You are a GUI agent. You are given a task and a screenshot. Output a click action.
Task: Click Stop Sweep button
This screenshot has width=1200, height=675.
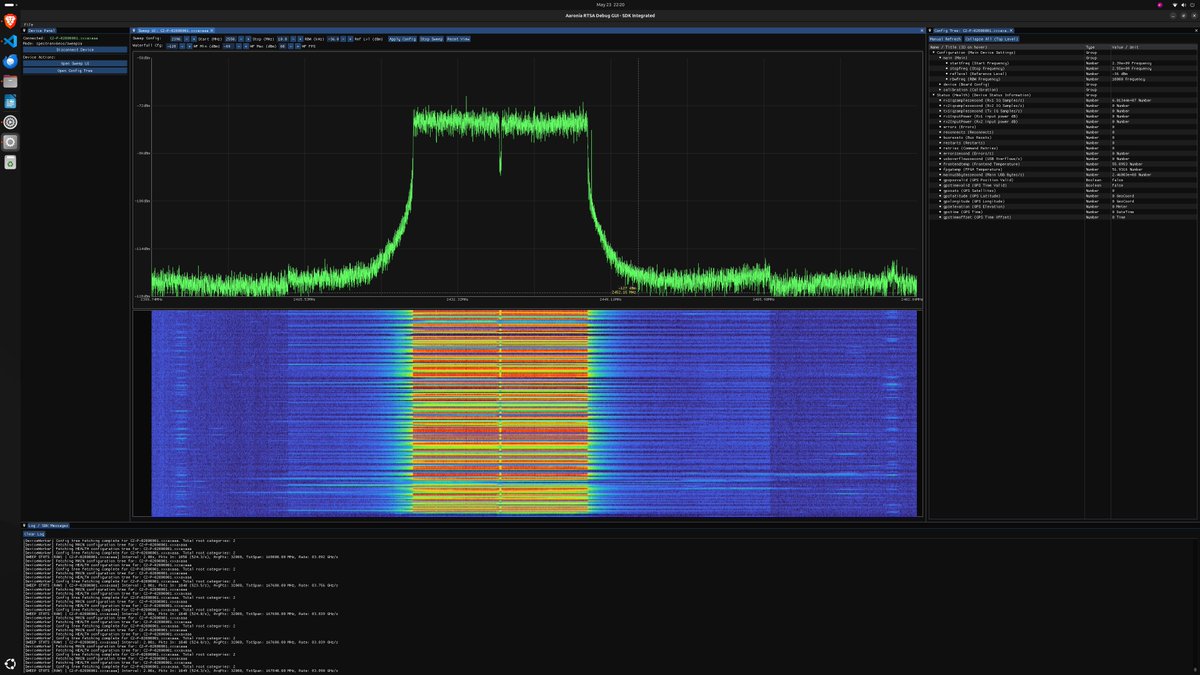pyautogui.click(x=431, y=39)
